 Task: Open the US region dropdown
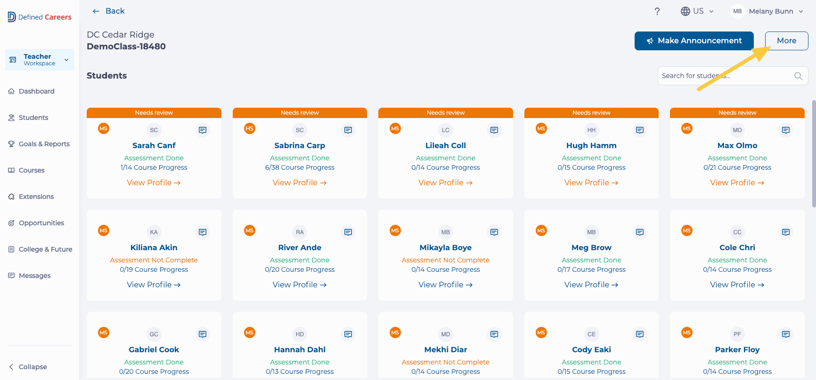697,11
